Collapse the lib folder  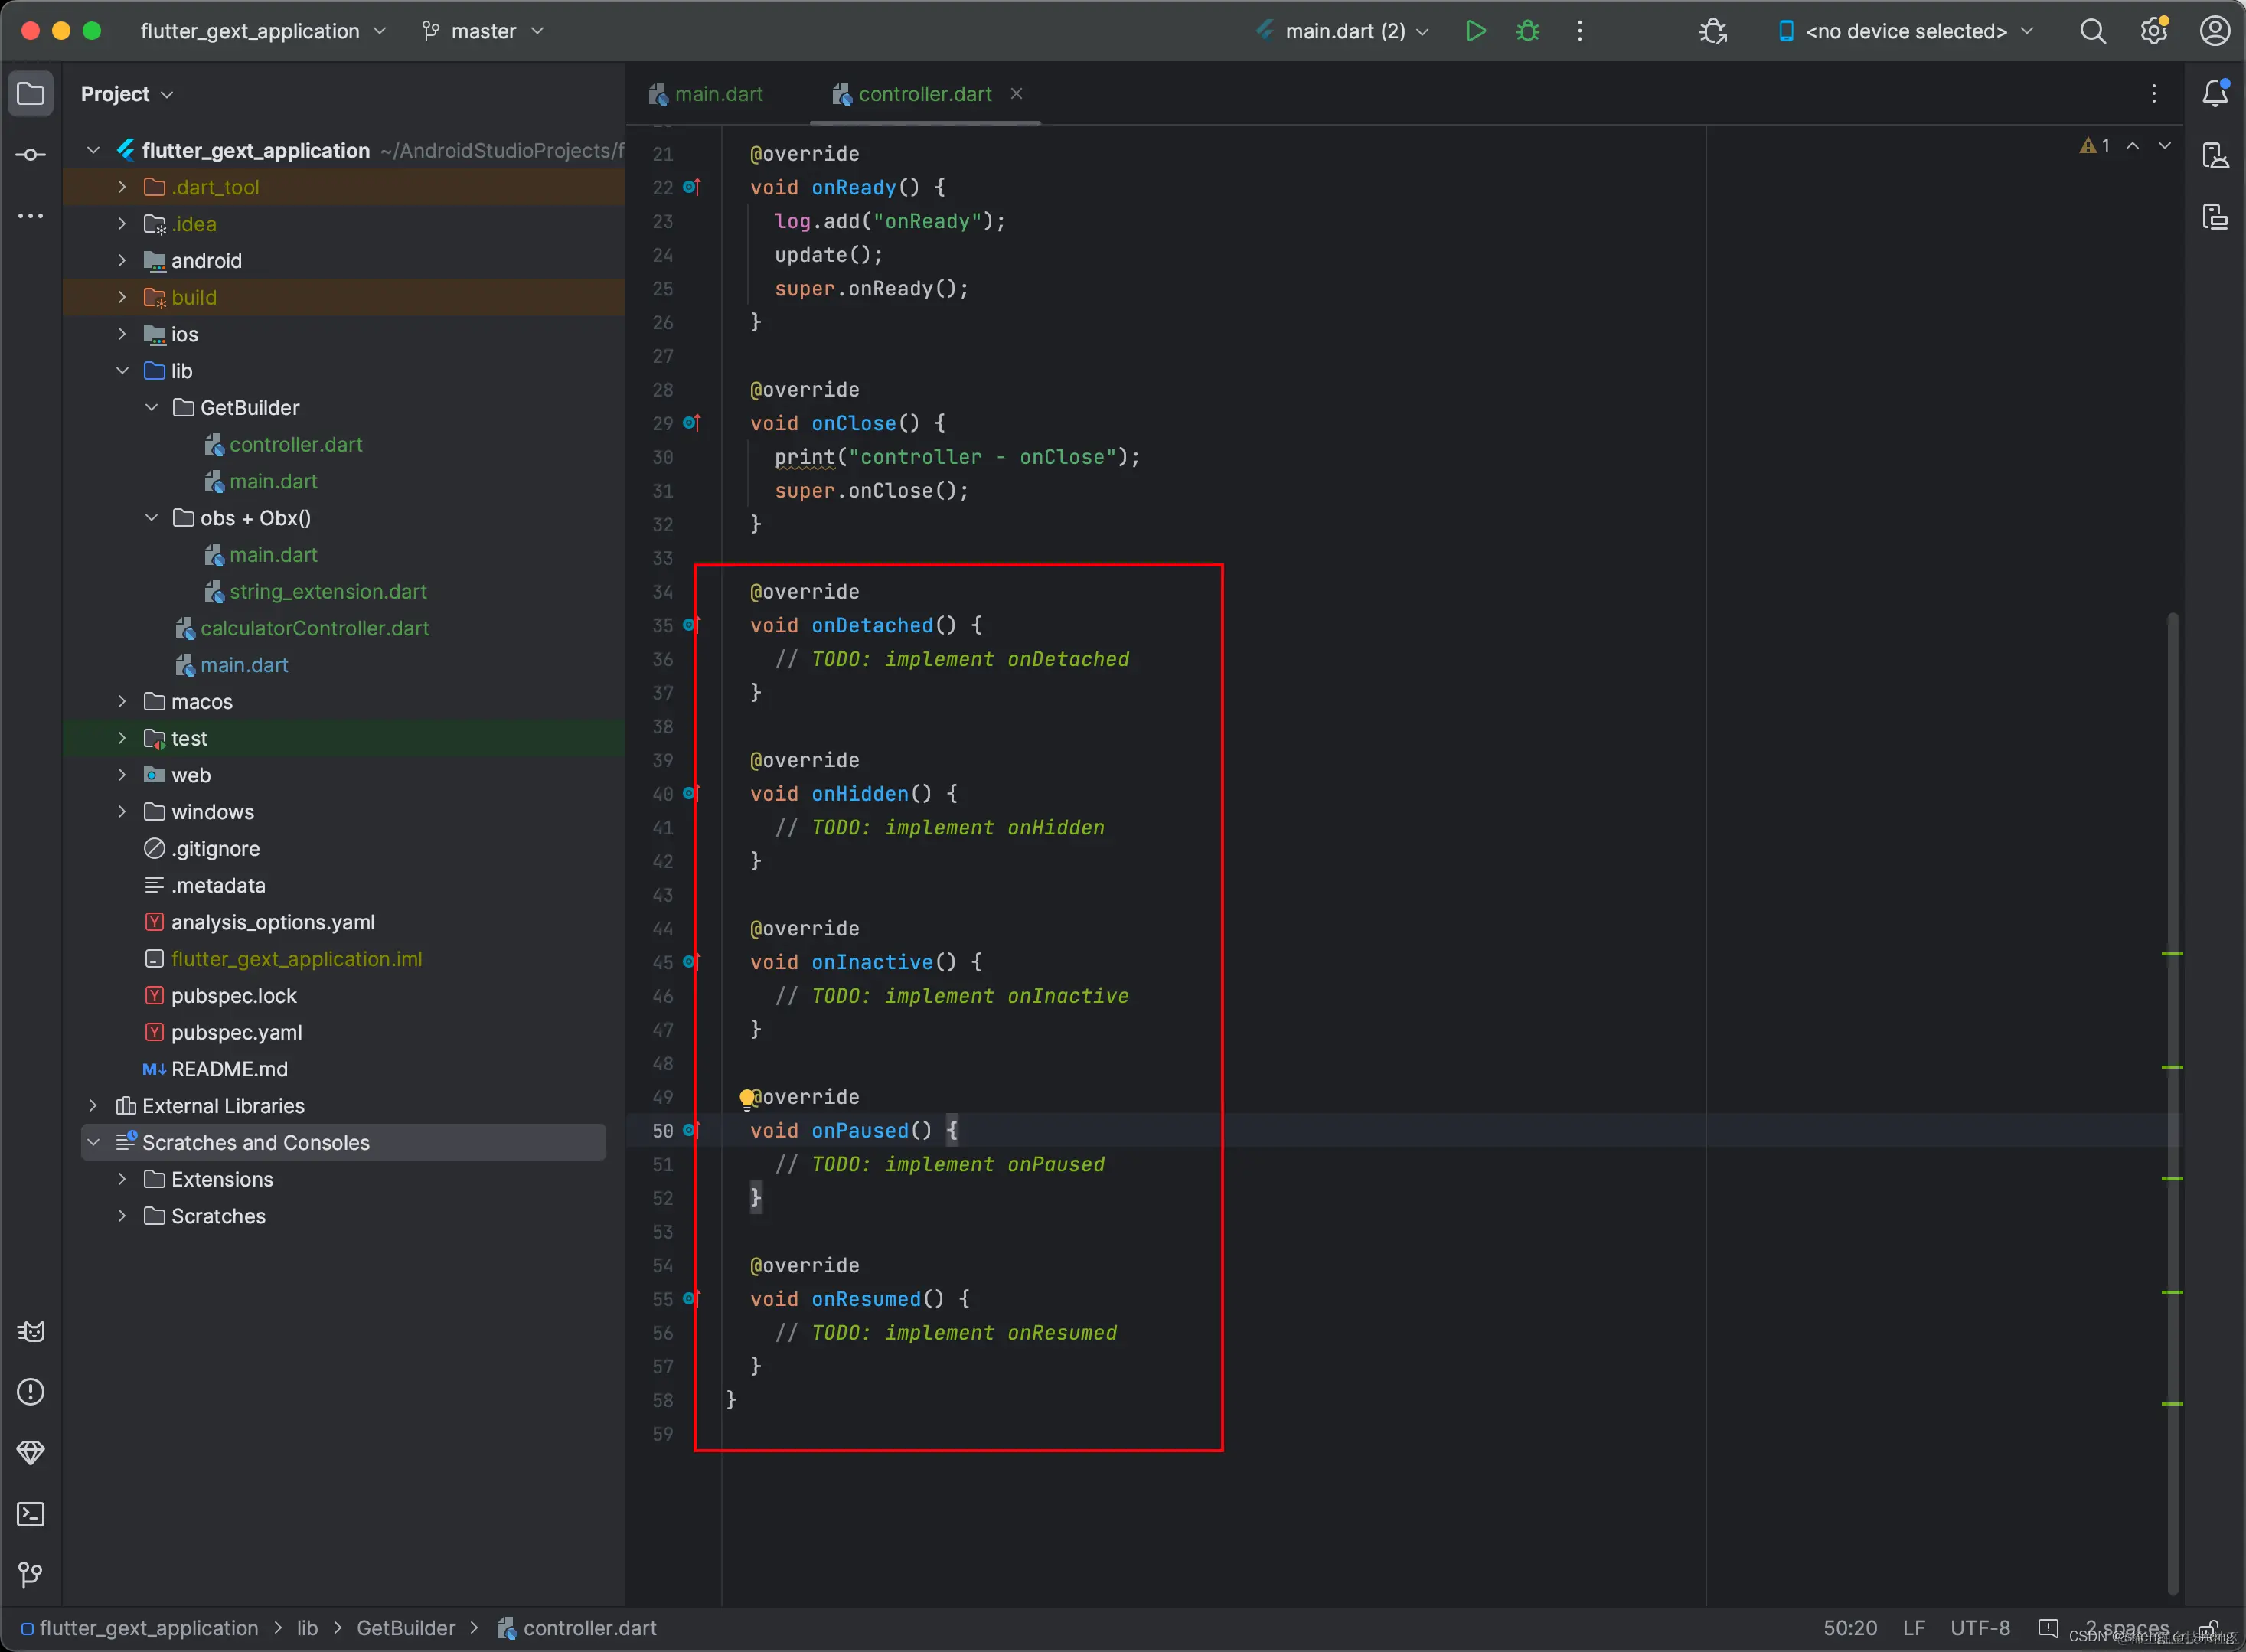122,371
